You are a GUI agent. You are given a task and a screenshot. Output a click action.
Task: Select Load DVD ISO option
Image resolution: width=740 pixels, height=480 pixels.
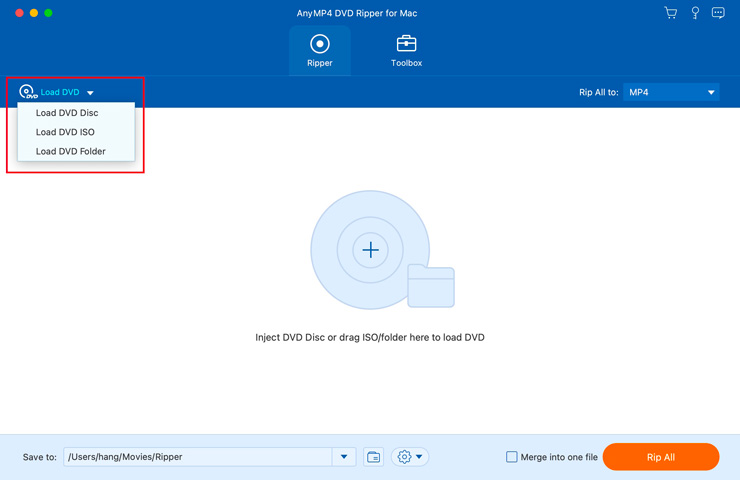65,132
